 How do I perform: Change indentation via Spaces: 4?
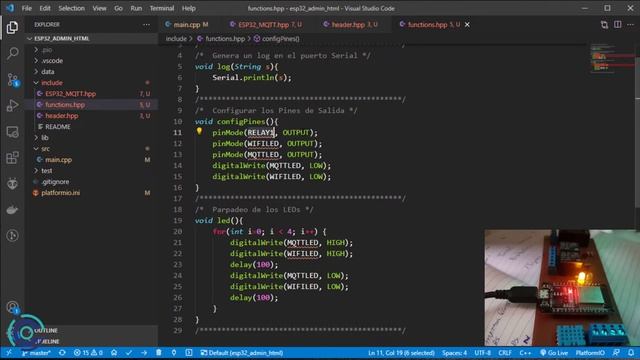click(454, 353)
